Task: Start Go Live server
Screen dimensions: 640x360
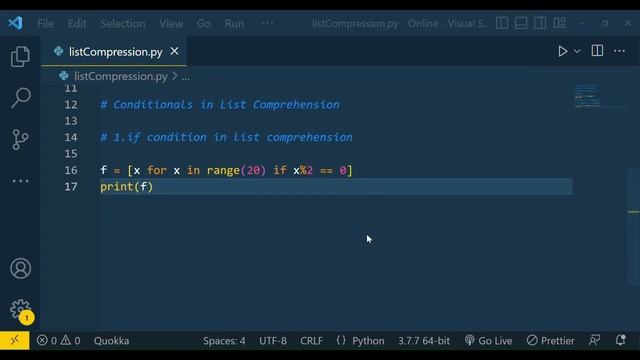Action: [488, 340]
